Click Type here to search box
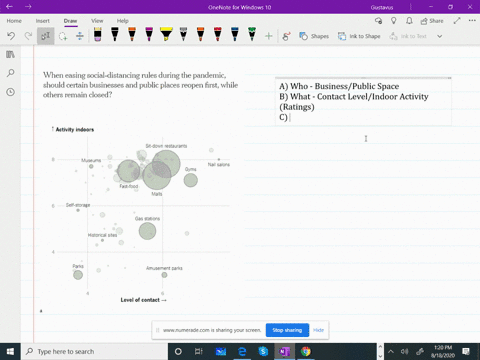 pyautogui.click(x=95, y=351)
